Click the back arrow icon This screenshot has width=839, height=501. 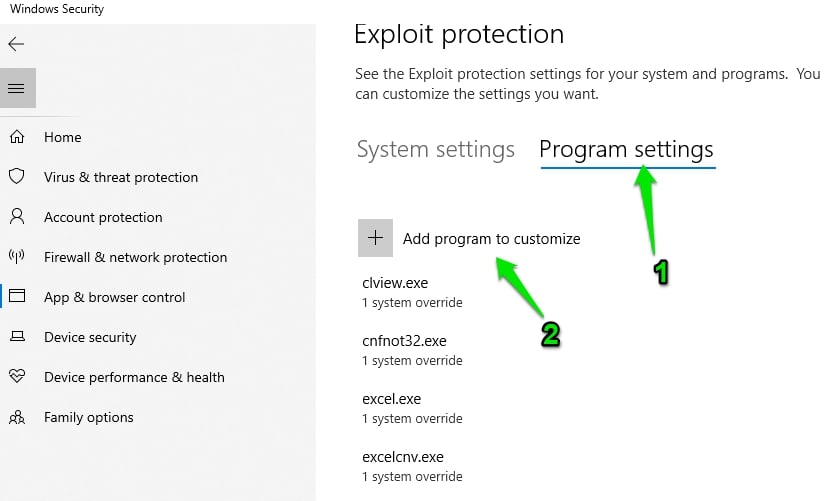tap(16, 44)
